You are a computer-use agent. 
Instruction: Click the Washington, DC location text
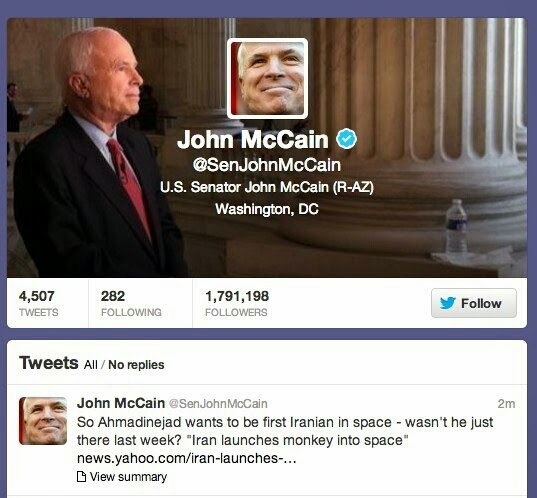[267, 209]
